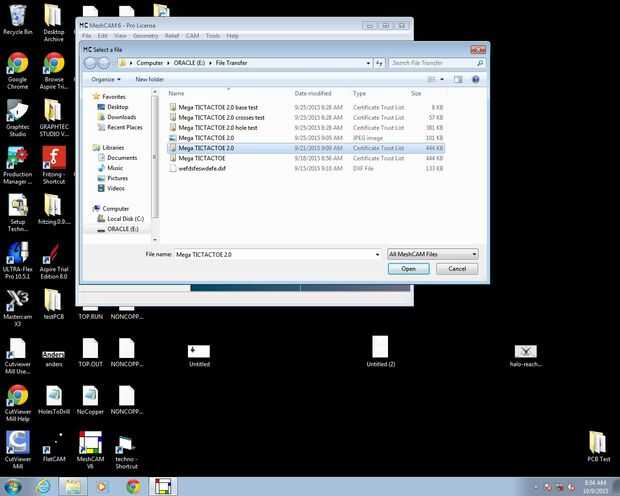The image size is (620, 496).
Task: Select the Desktop Archive folder icon
Action: tap(54, 23)
